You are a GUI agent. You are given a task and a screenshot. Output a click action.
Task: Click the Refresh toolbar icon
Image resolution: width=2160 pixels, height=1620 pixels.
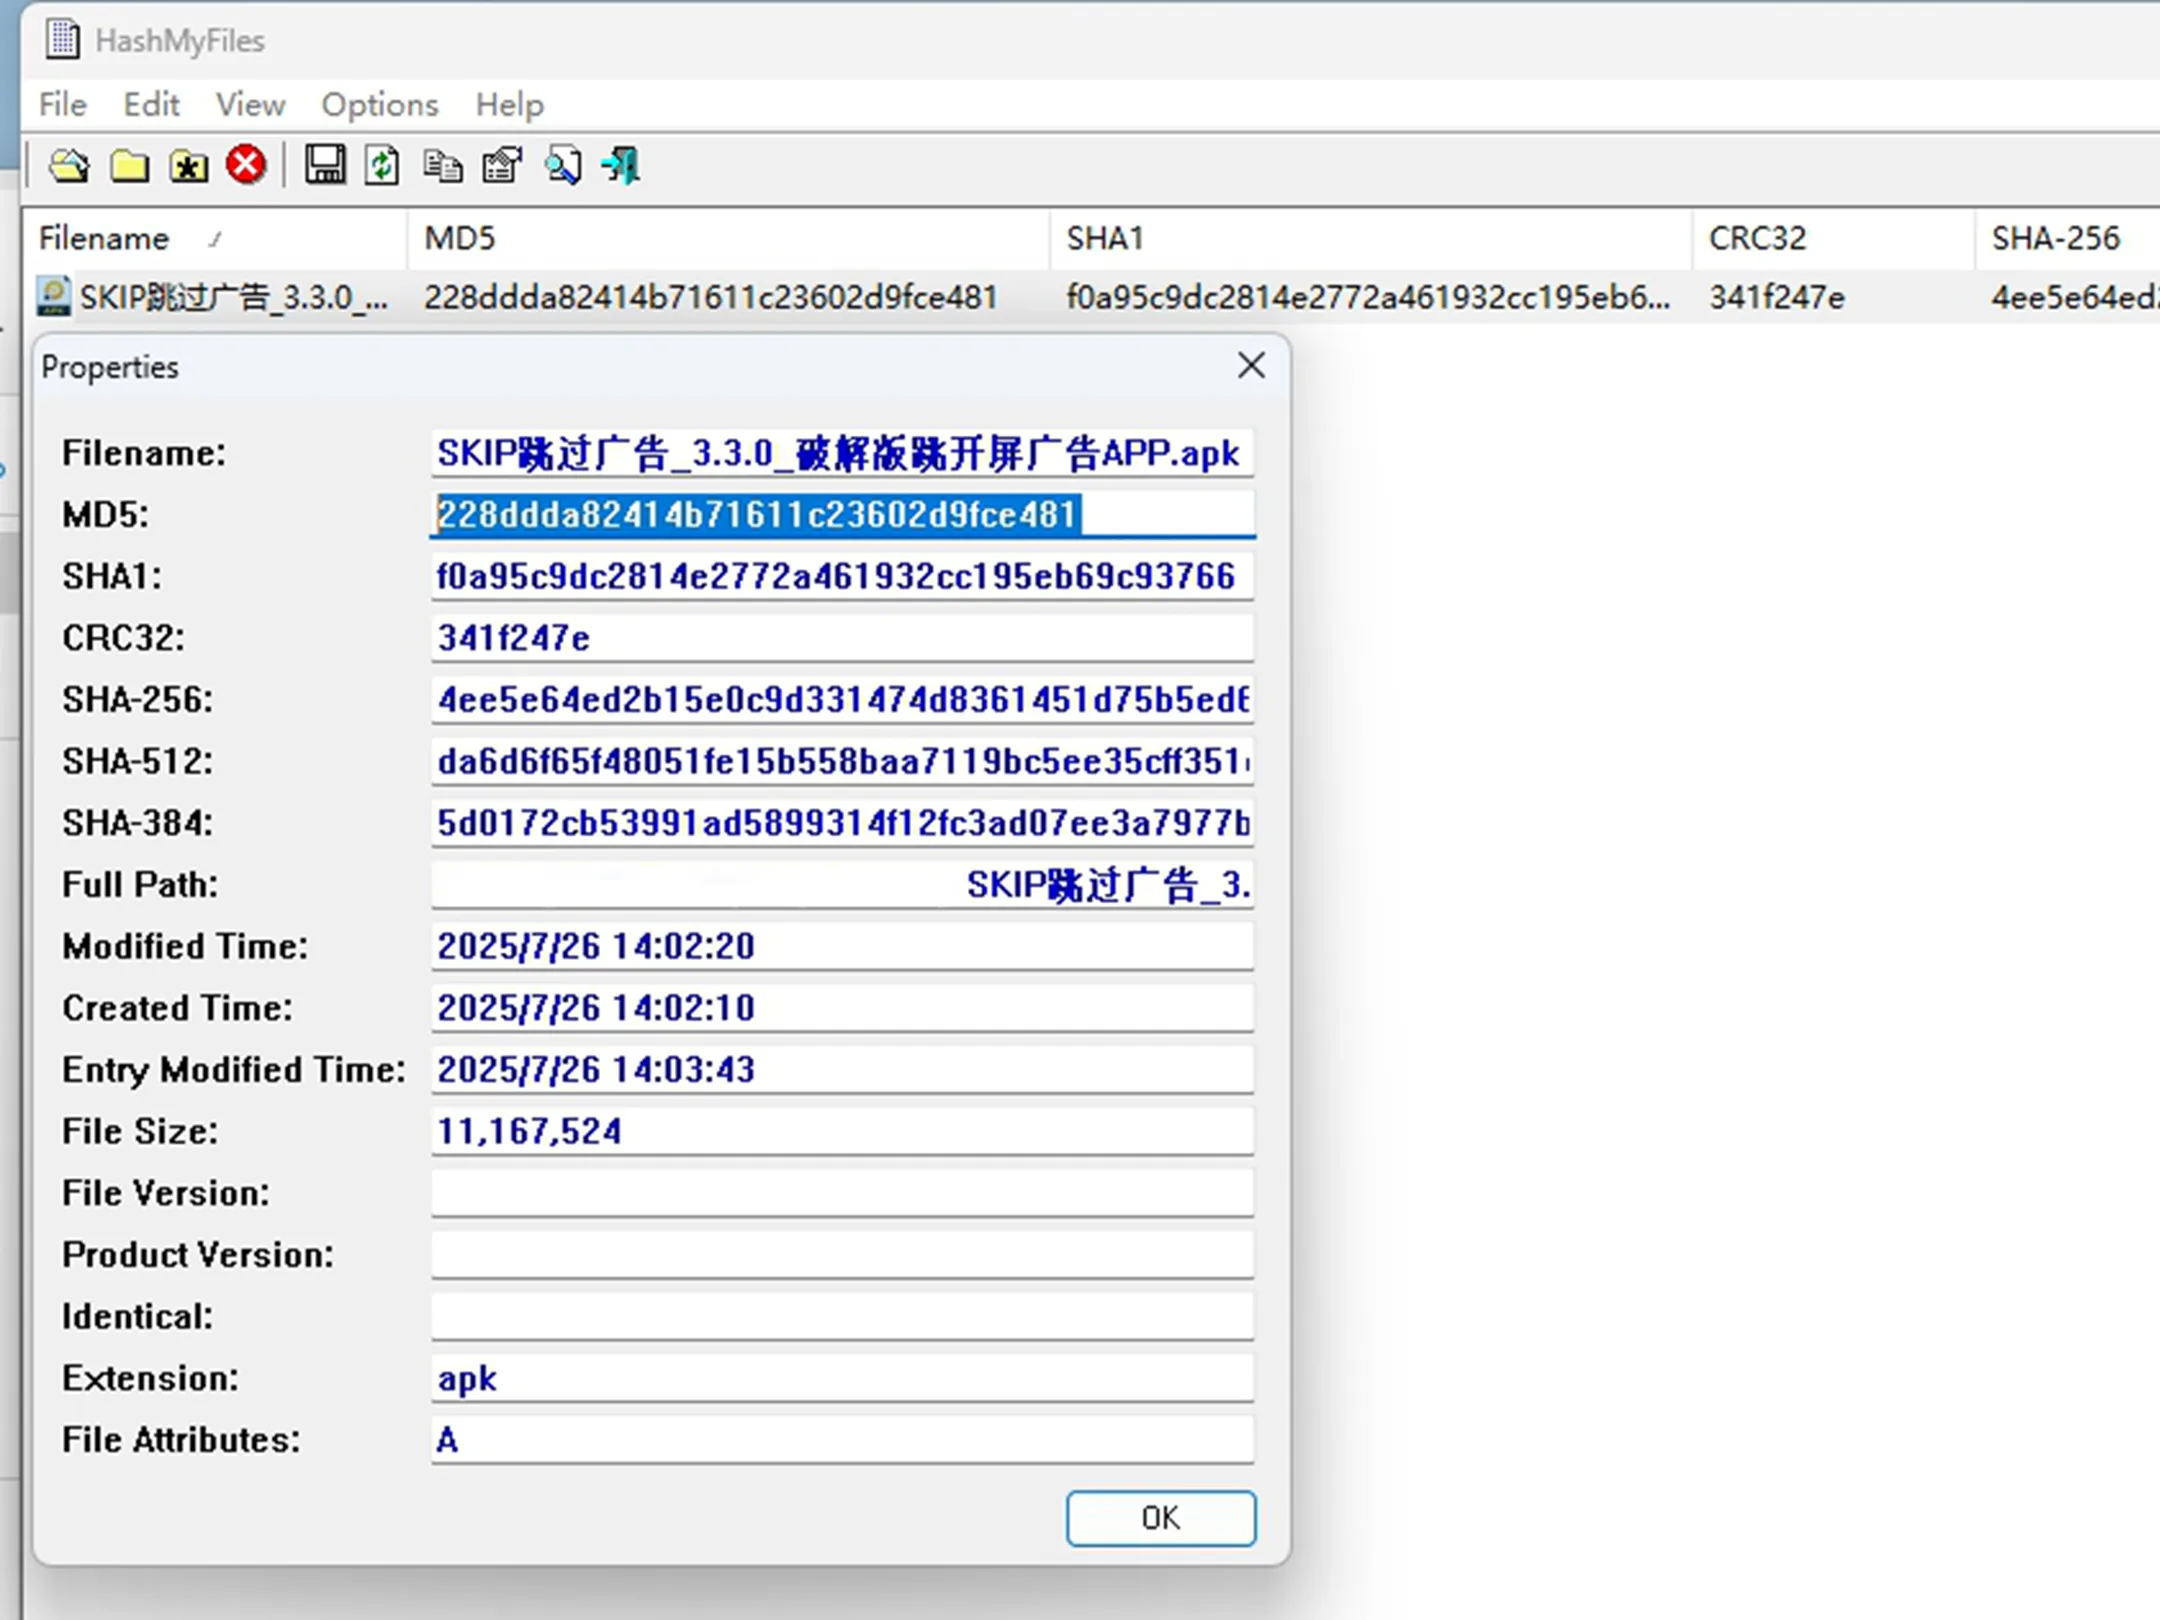click(x=382, y=165)
